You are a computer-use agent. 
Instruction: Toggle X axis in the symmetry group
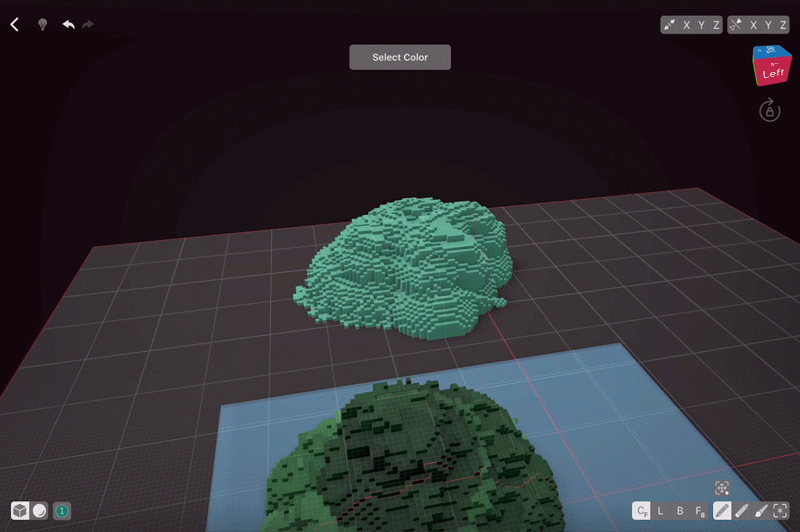point(687,25)
